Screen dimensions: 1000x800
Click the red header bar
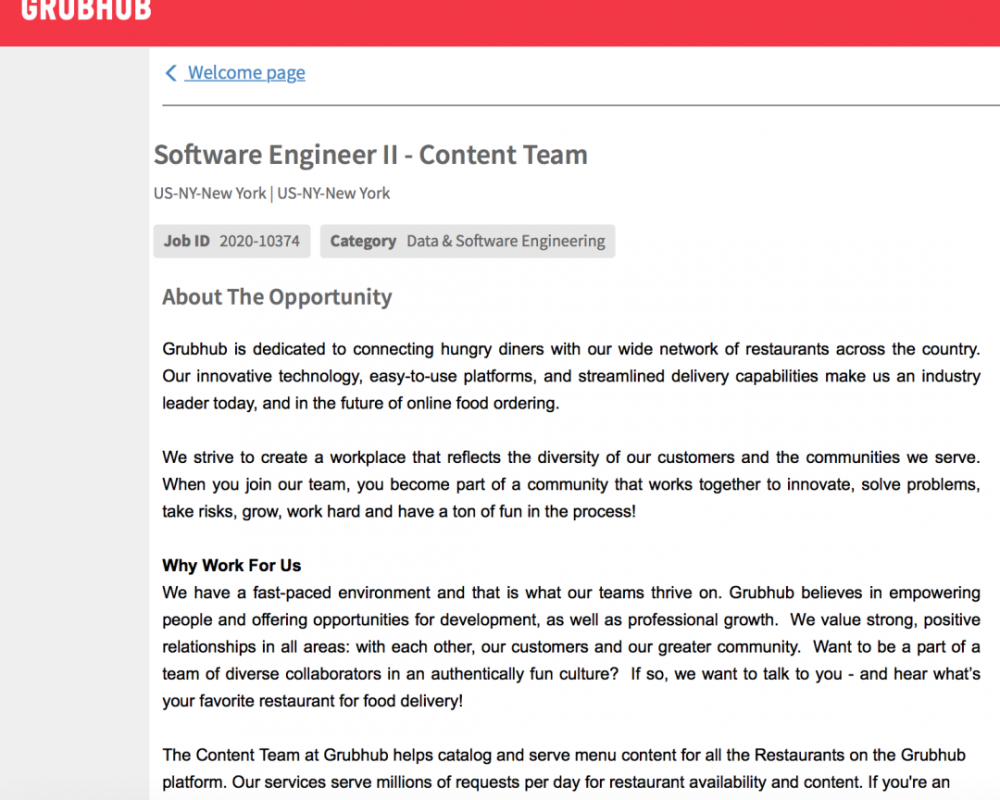[x=600, y=22]
